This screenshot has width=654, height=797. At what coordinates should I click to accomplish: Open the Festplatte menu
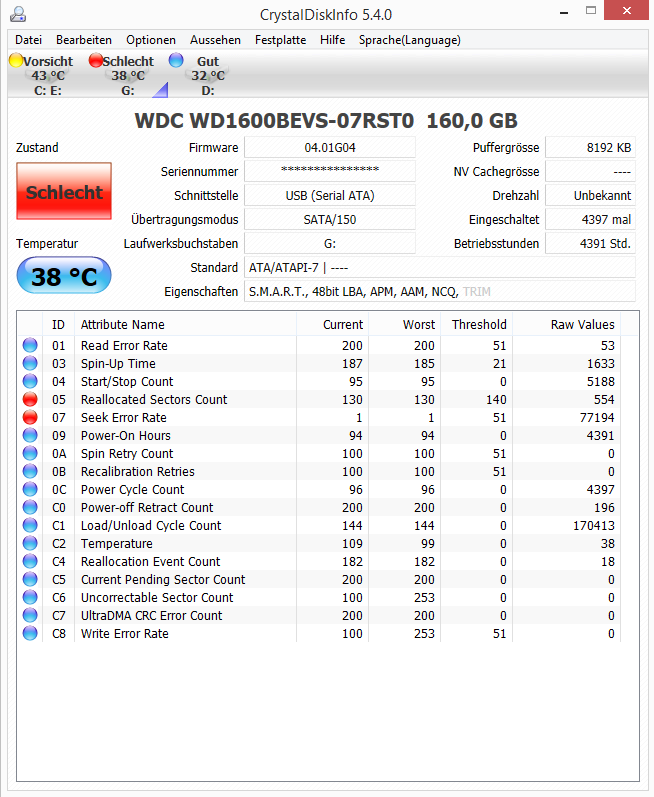[281, 40]
